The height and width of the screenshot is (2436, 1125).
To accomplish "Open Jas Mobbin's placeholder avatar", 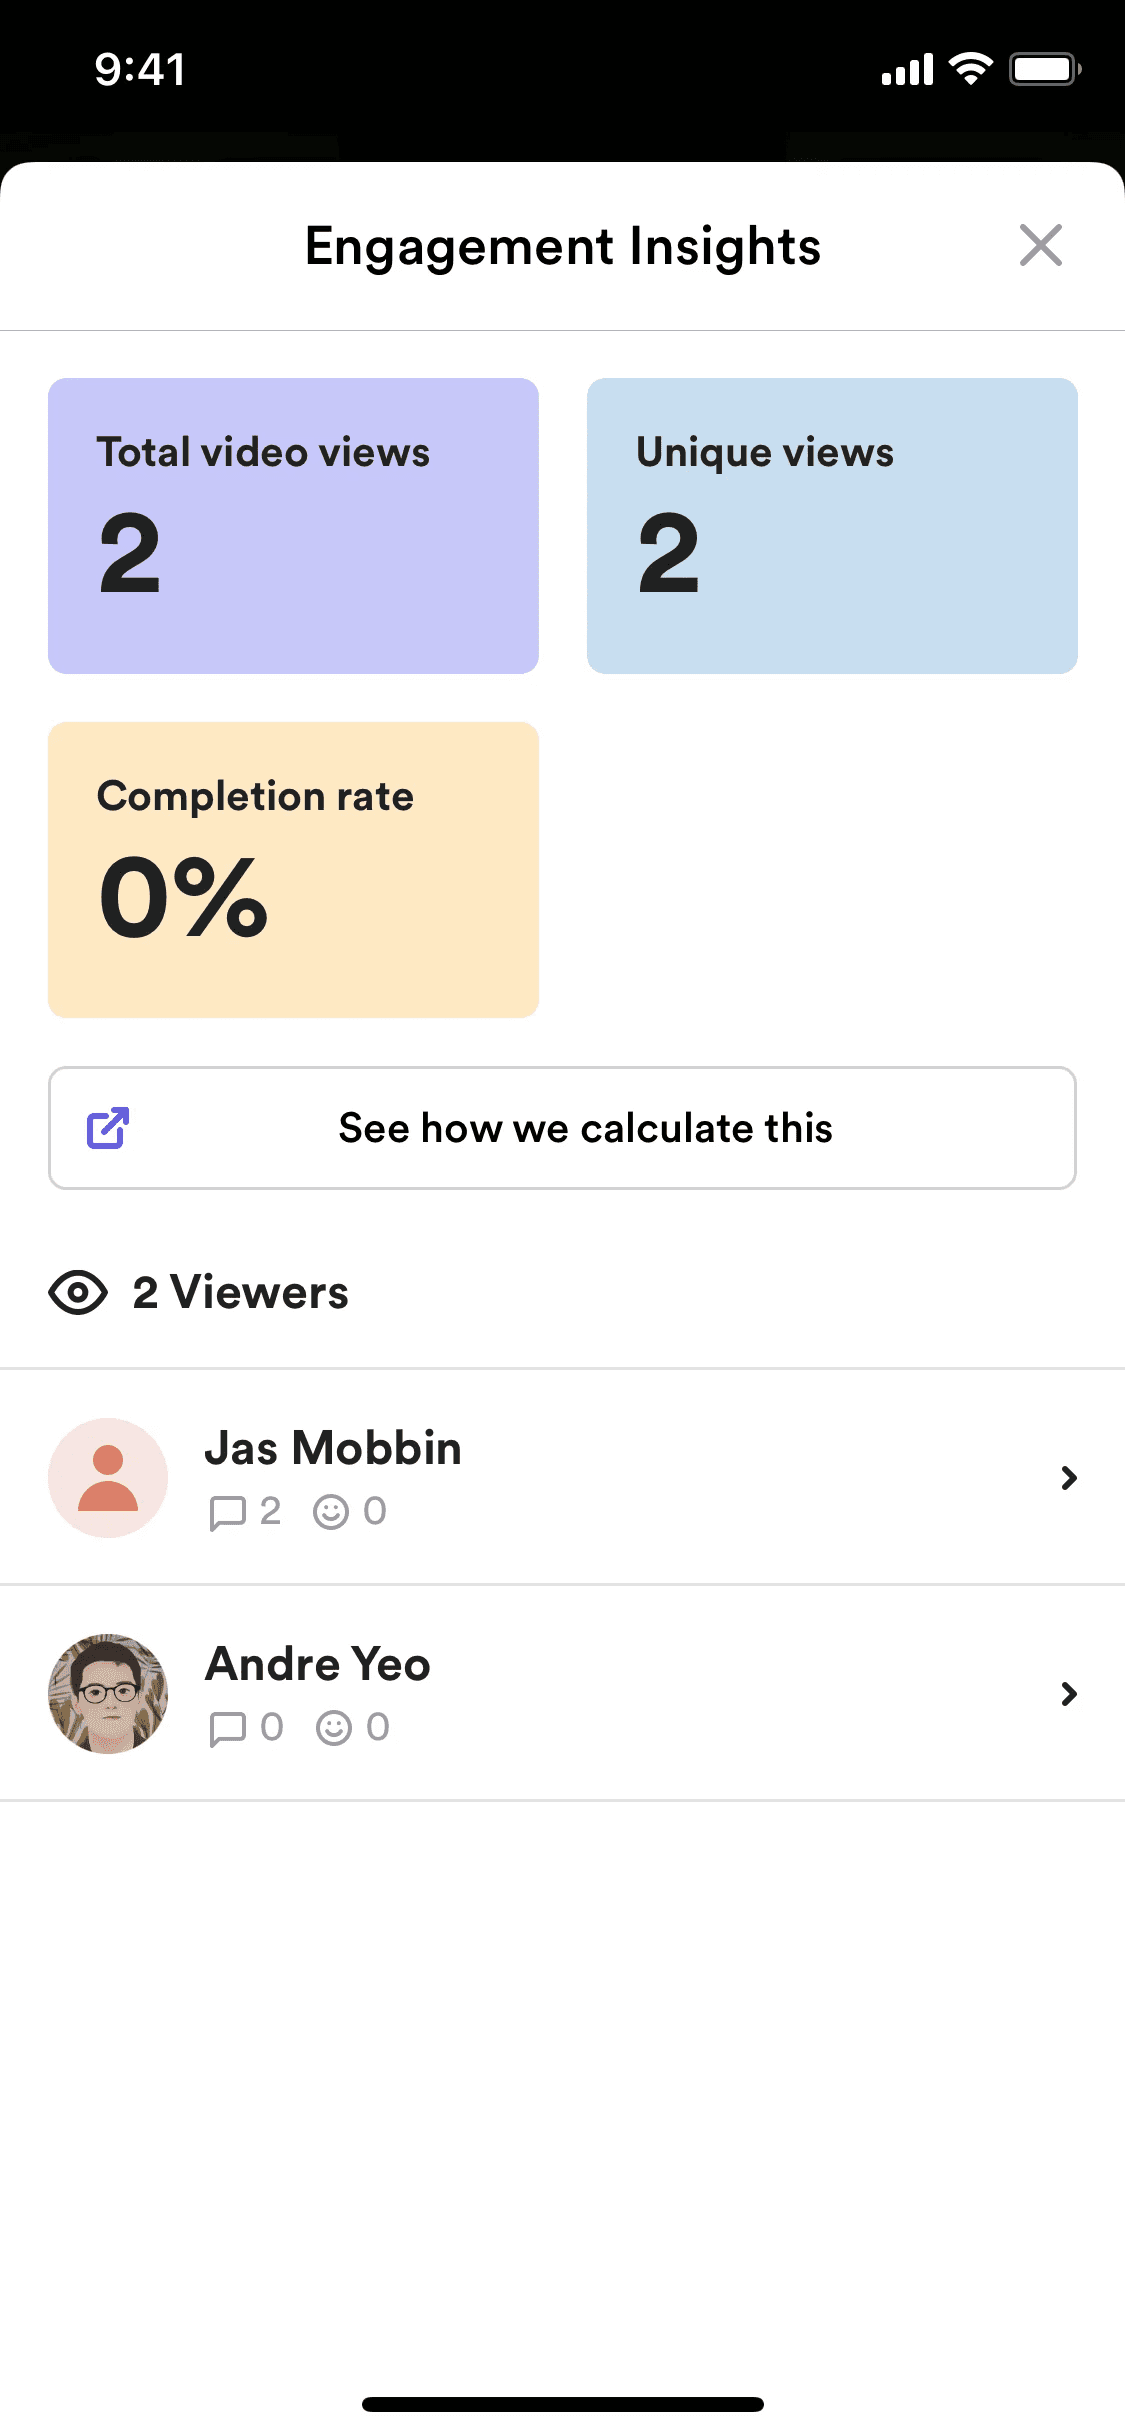I will tap(108, 1477).
